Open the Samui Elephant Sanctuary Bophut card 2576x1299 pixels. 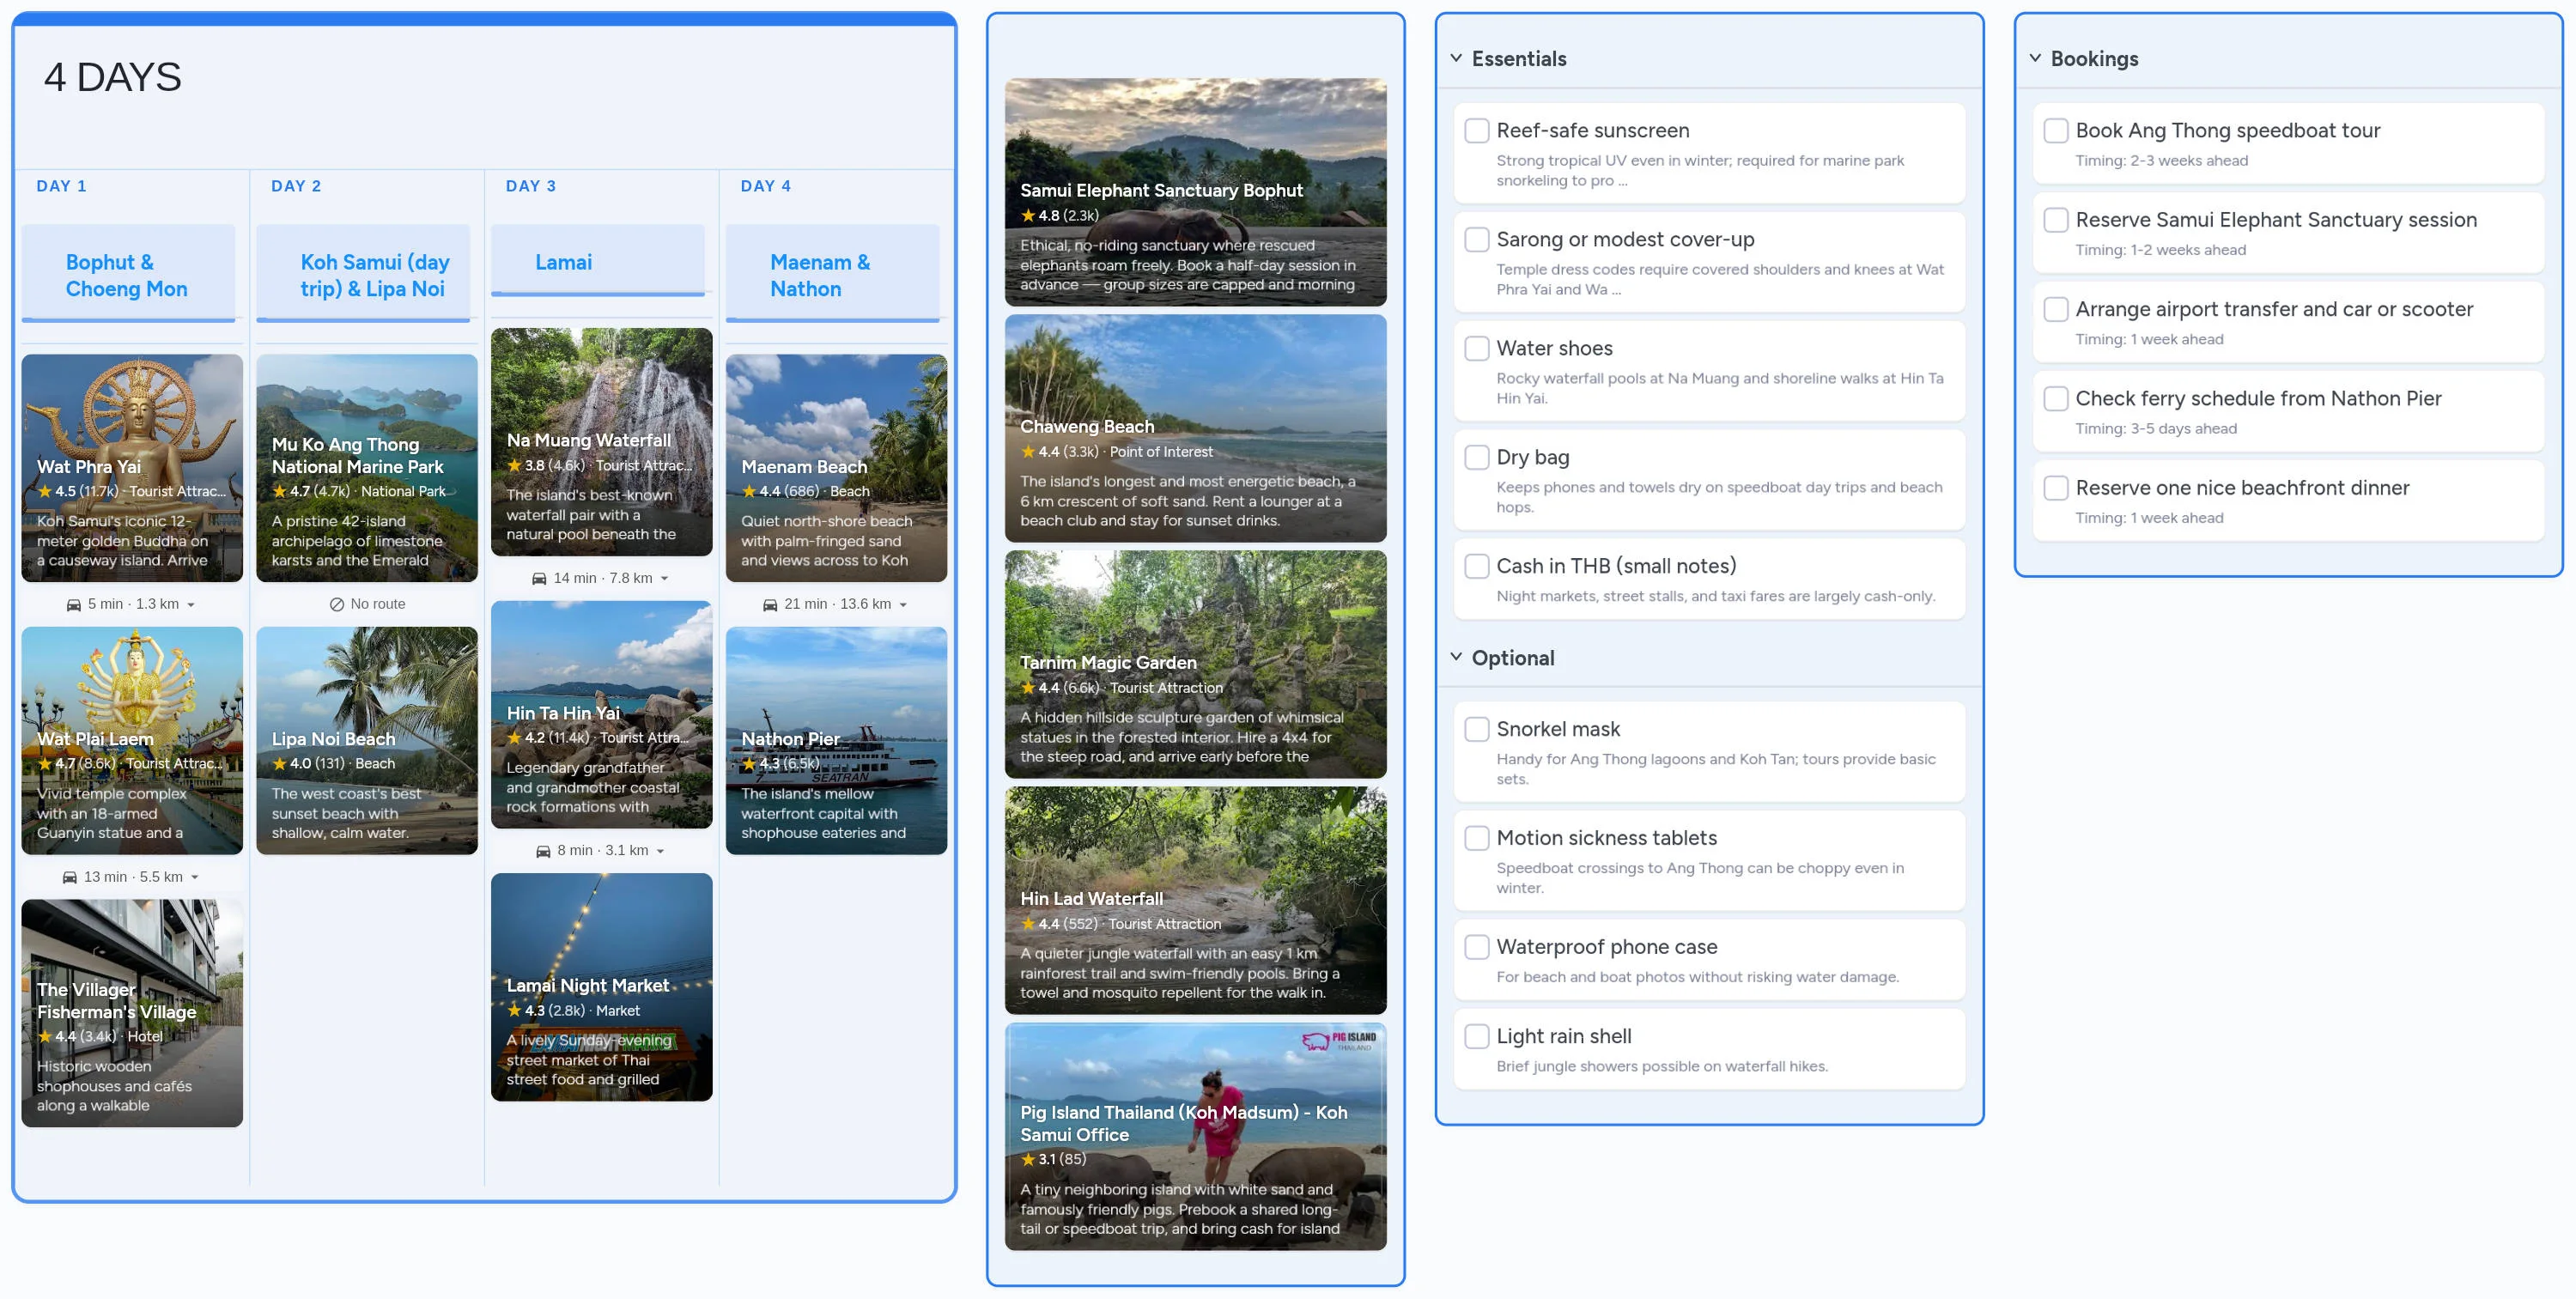pyautogui.click(x=1196, y=192)
